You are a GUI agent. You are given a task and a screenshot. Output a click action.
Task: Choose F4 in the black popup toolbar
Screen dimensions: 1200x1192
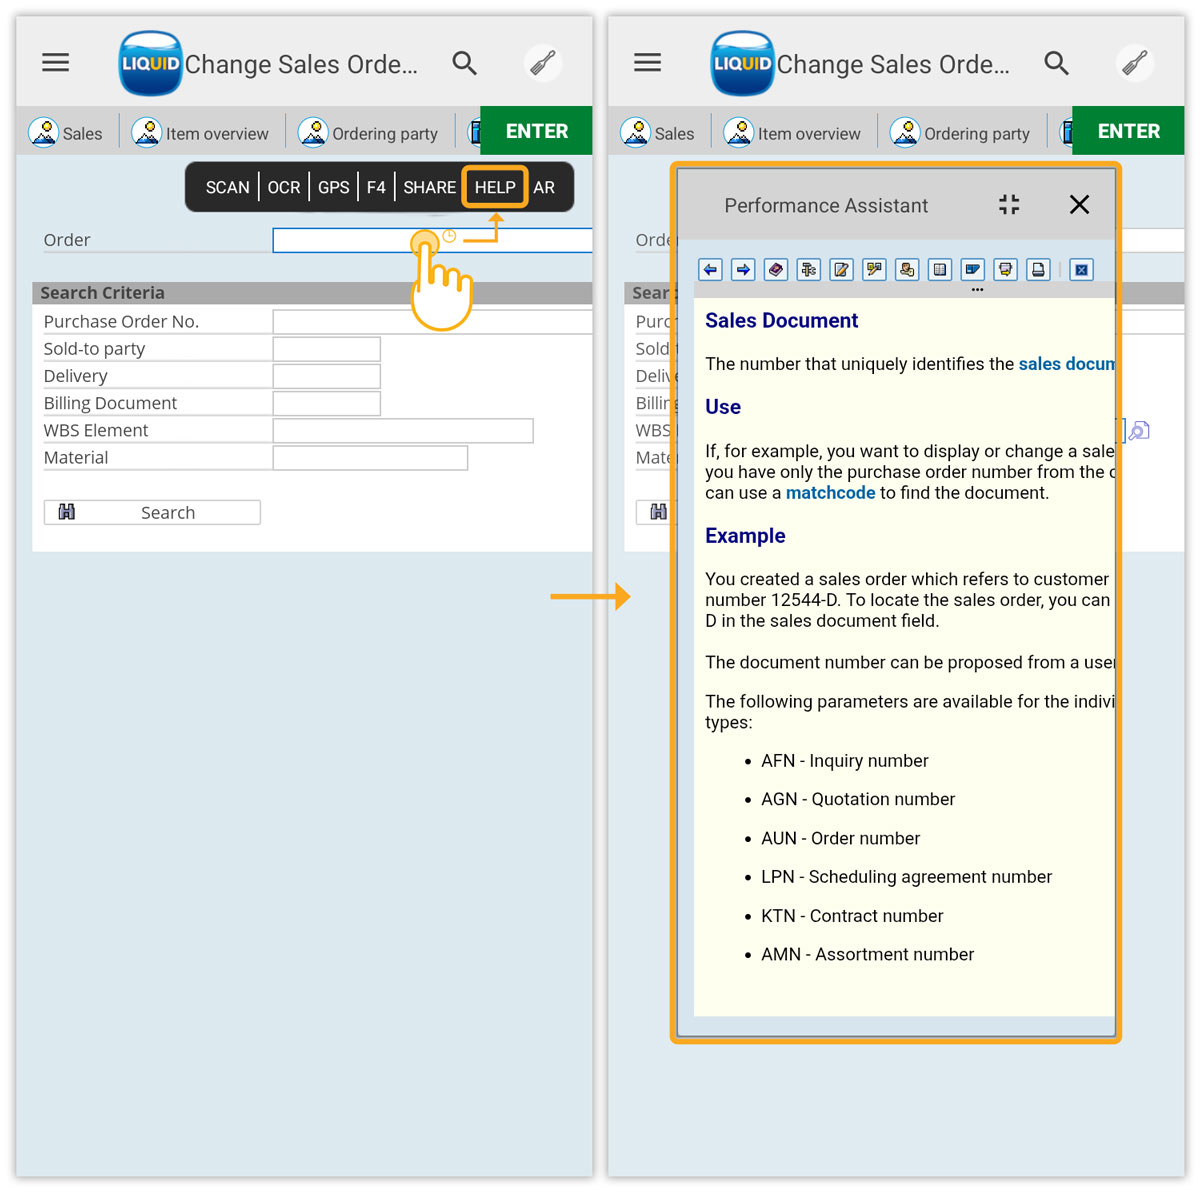(x=376, y=187)
